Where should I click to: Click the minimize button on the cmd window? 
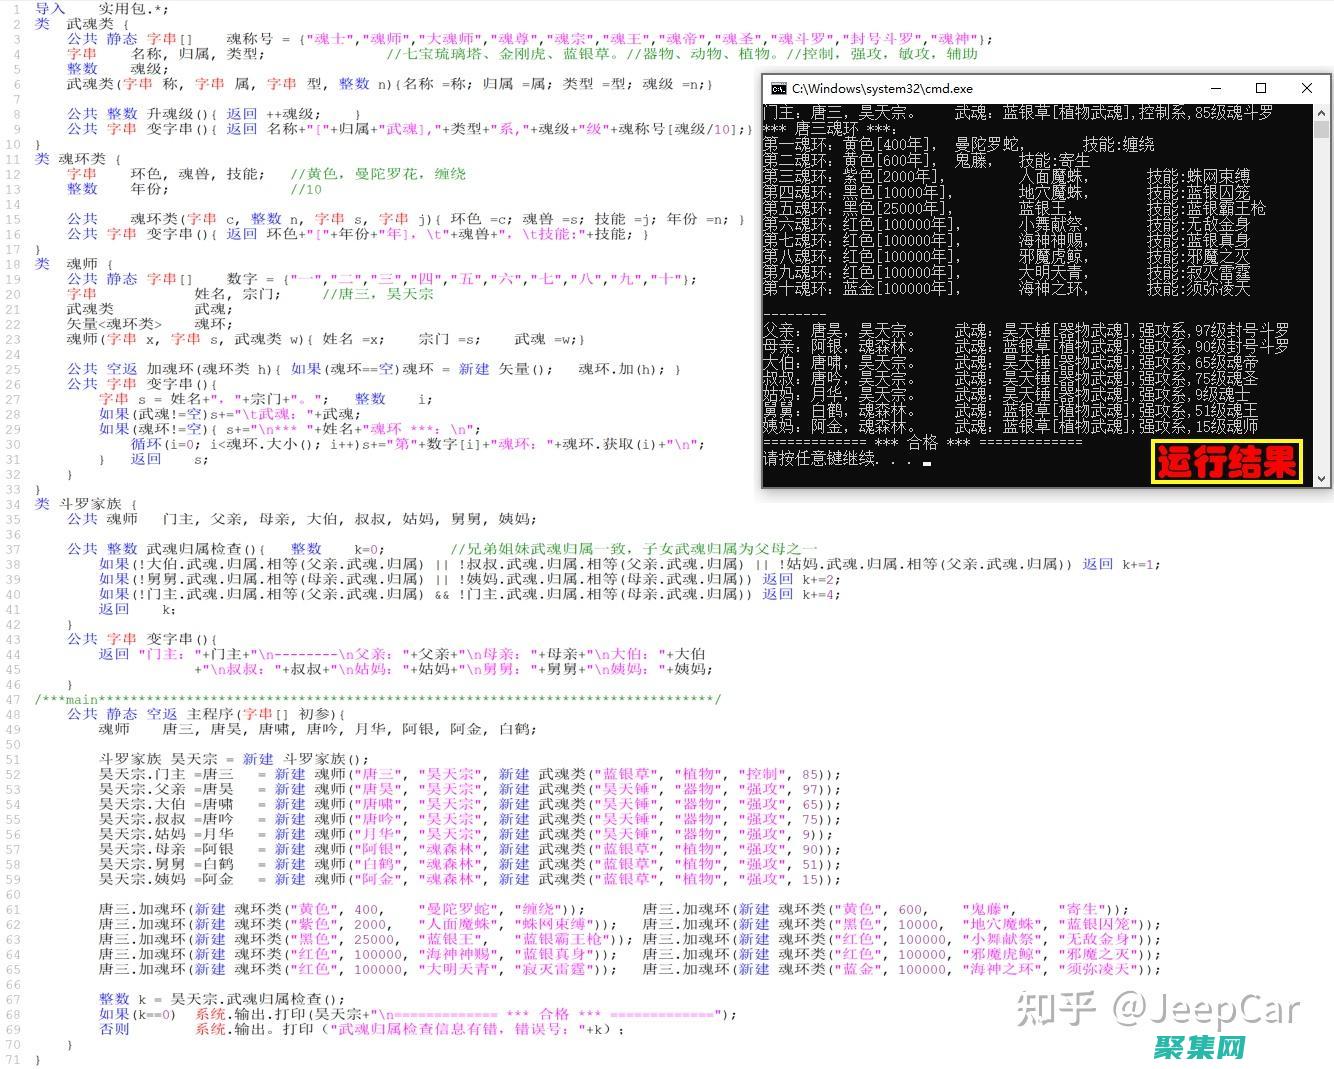click(1216, 88)
